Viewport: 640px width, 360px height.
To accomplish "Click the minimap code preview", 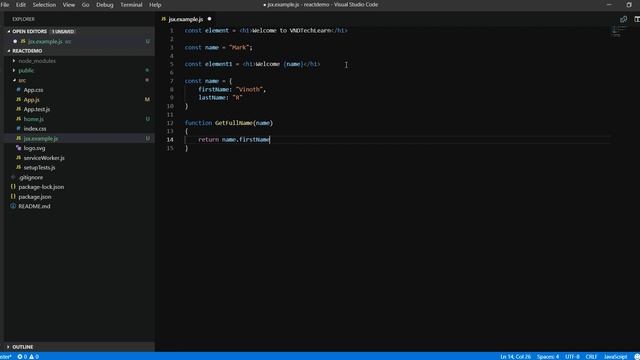I will point(618,31).
